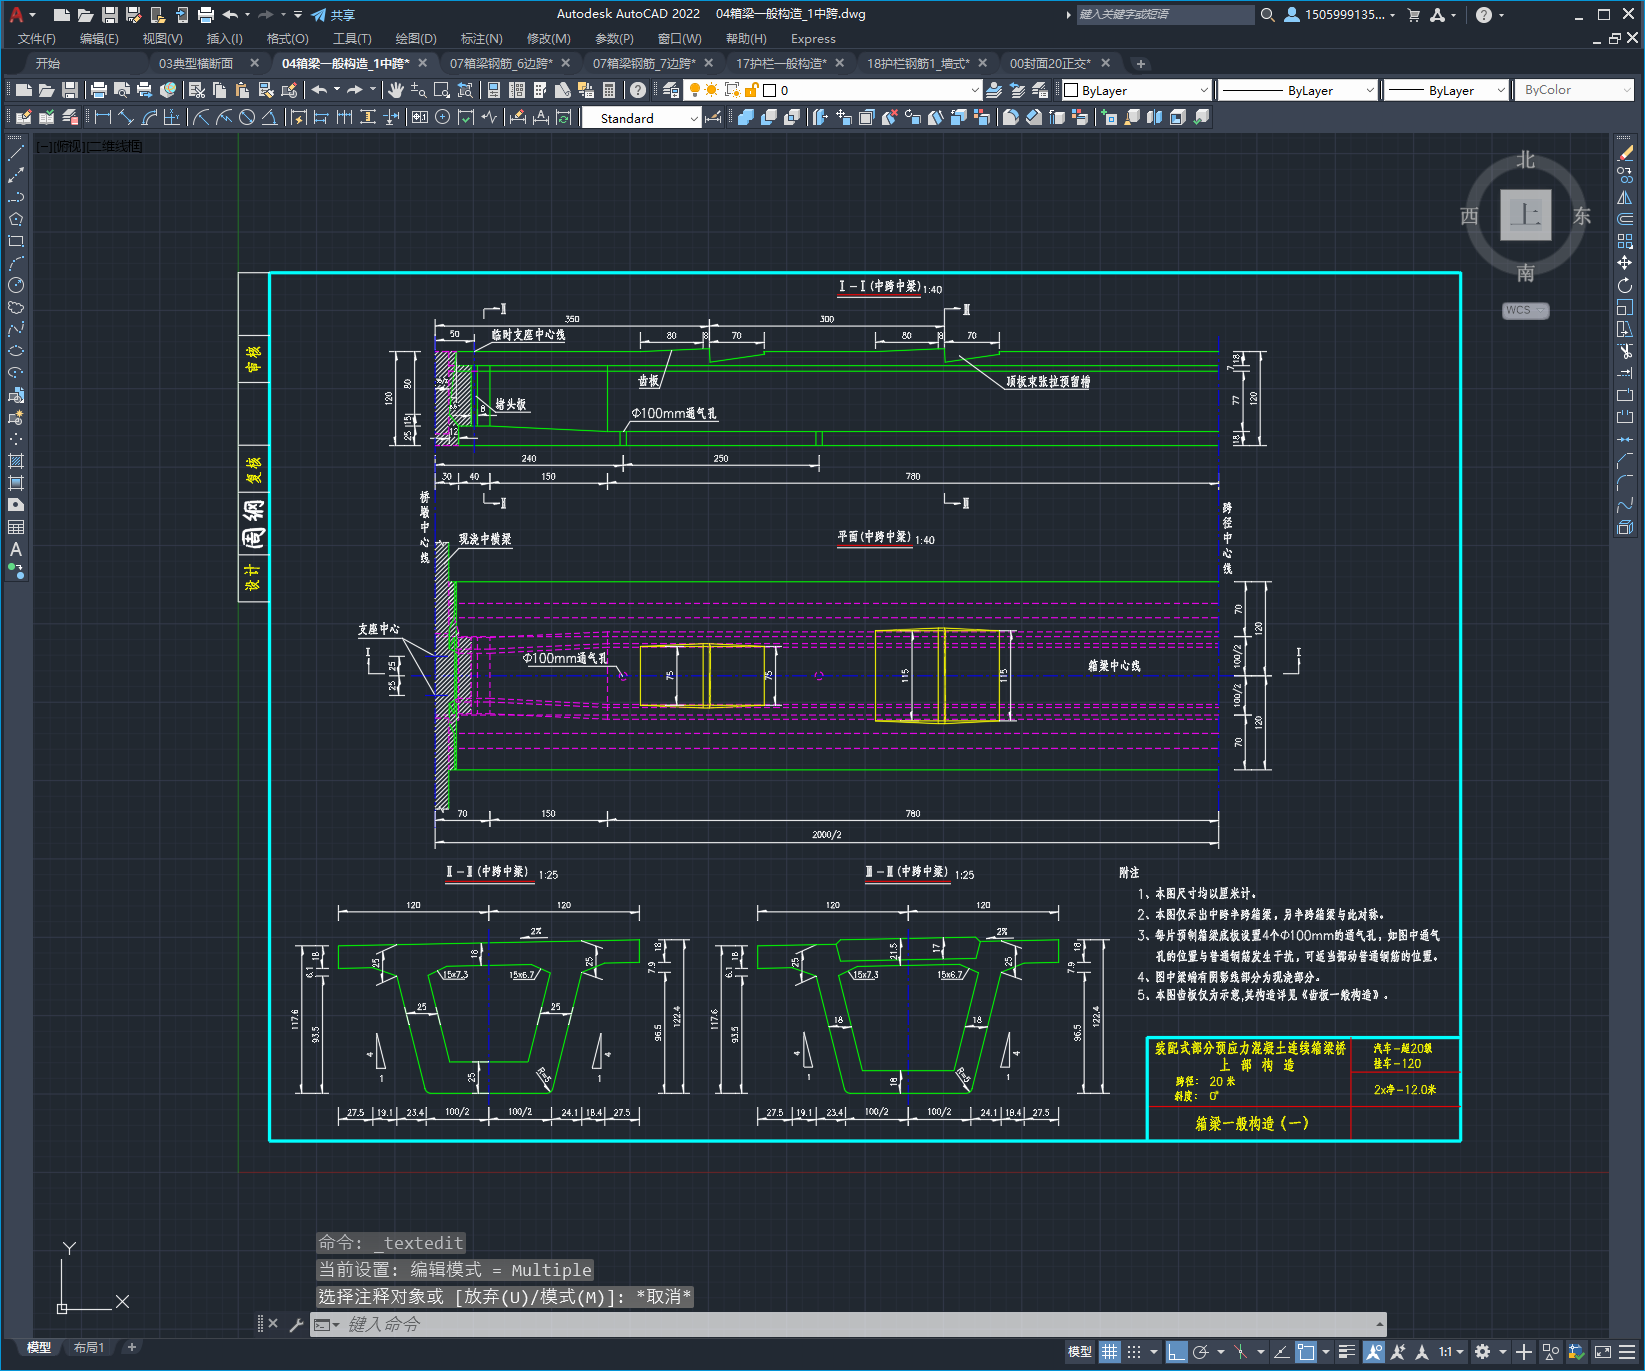The width and height of the screenshot is (1645, 1371).
Task: Open the Help question mark icon
Action: [x=638, y=90]
